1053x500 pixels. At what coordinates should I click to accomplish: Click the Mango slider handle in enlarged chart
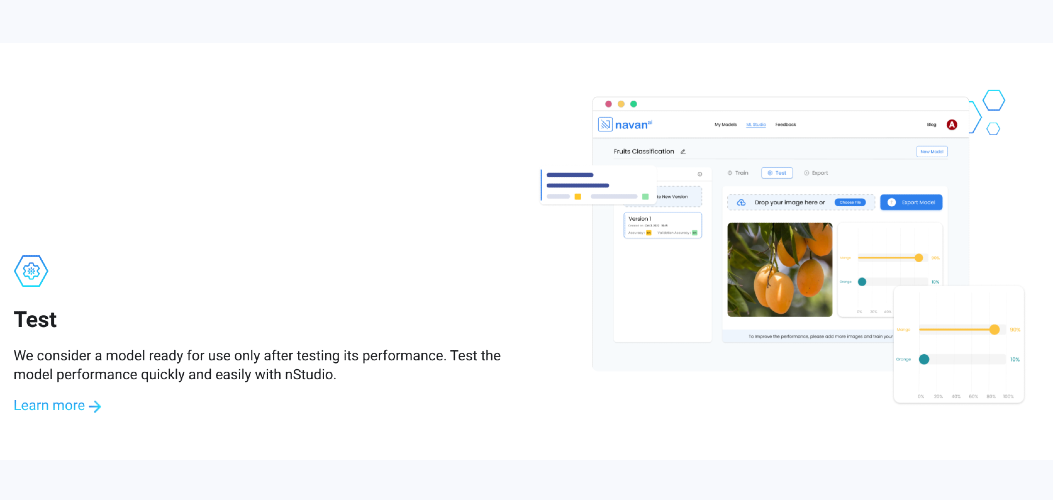994,329
